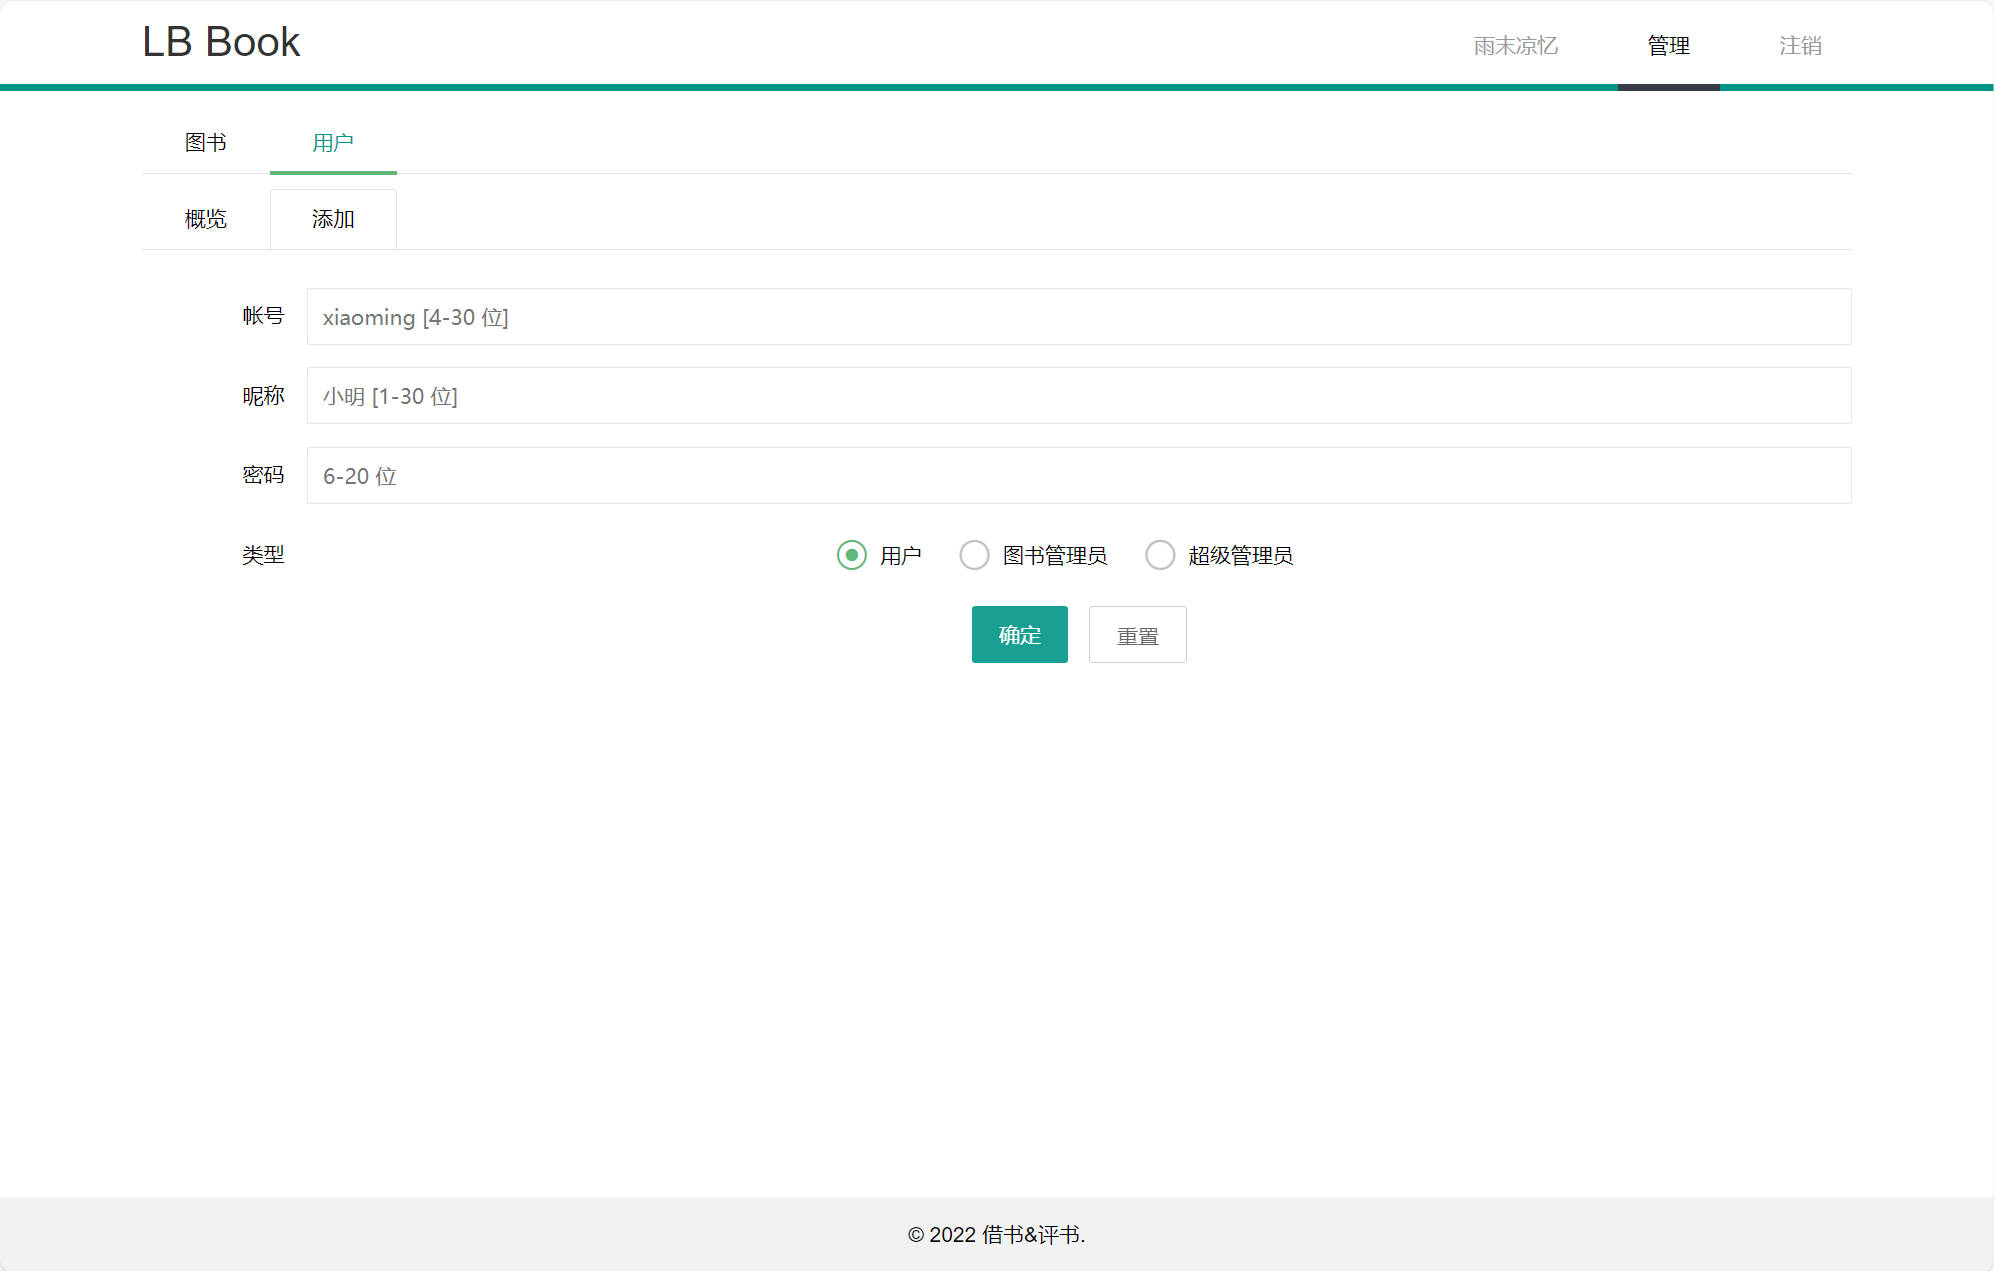This screenshot has width=1994, height=1271.
Task: Click the 帐号 account input field
Action: (1078, 317)
